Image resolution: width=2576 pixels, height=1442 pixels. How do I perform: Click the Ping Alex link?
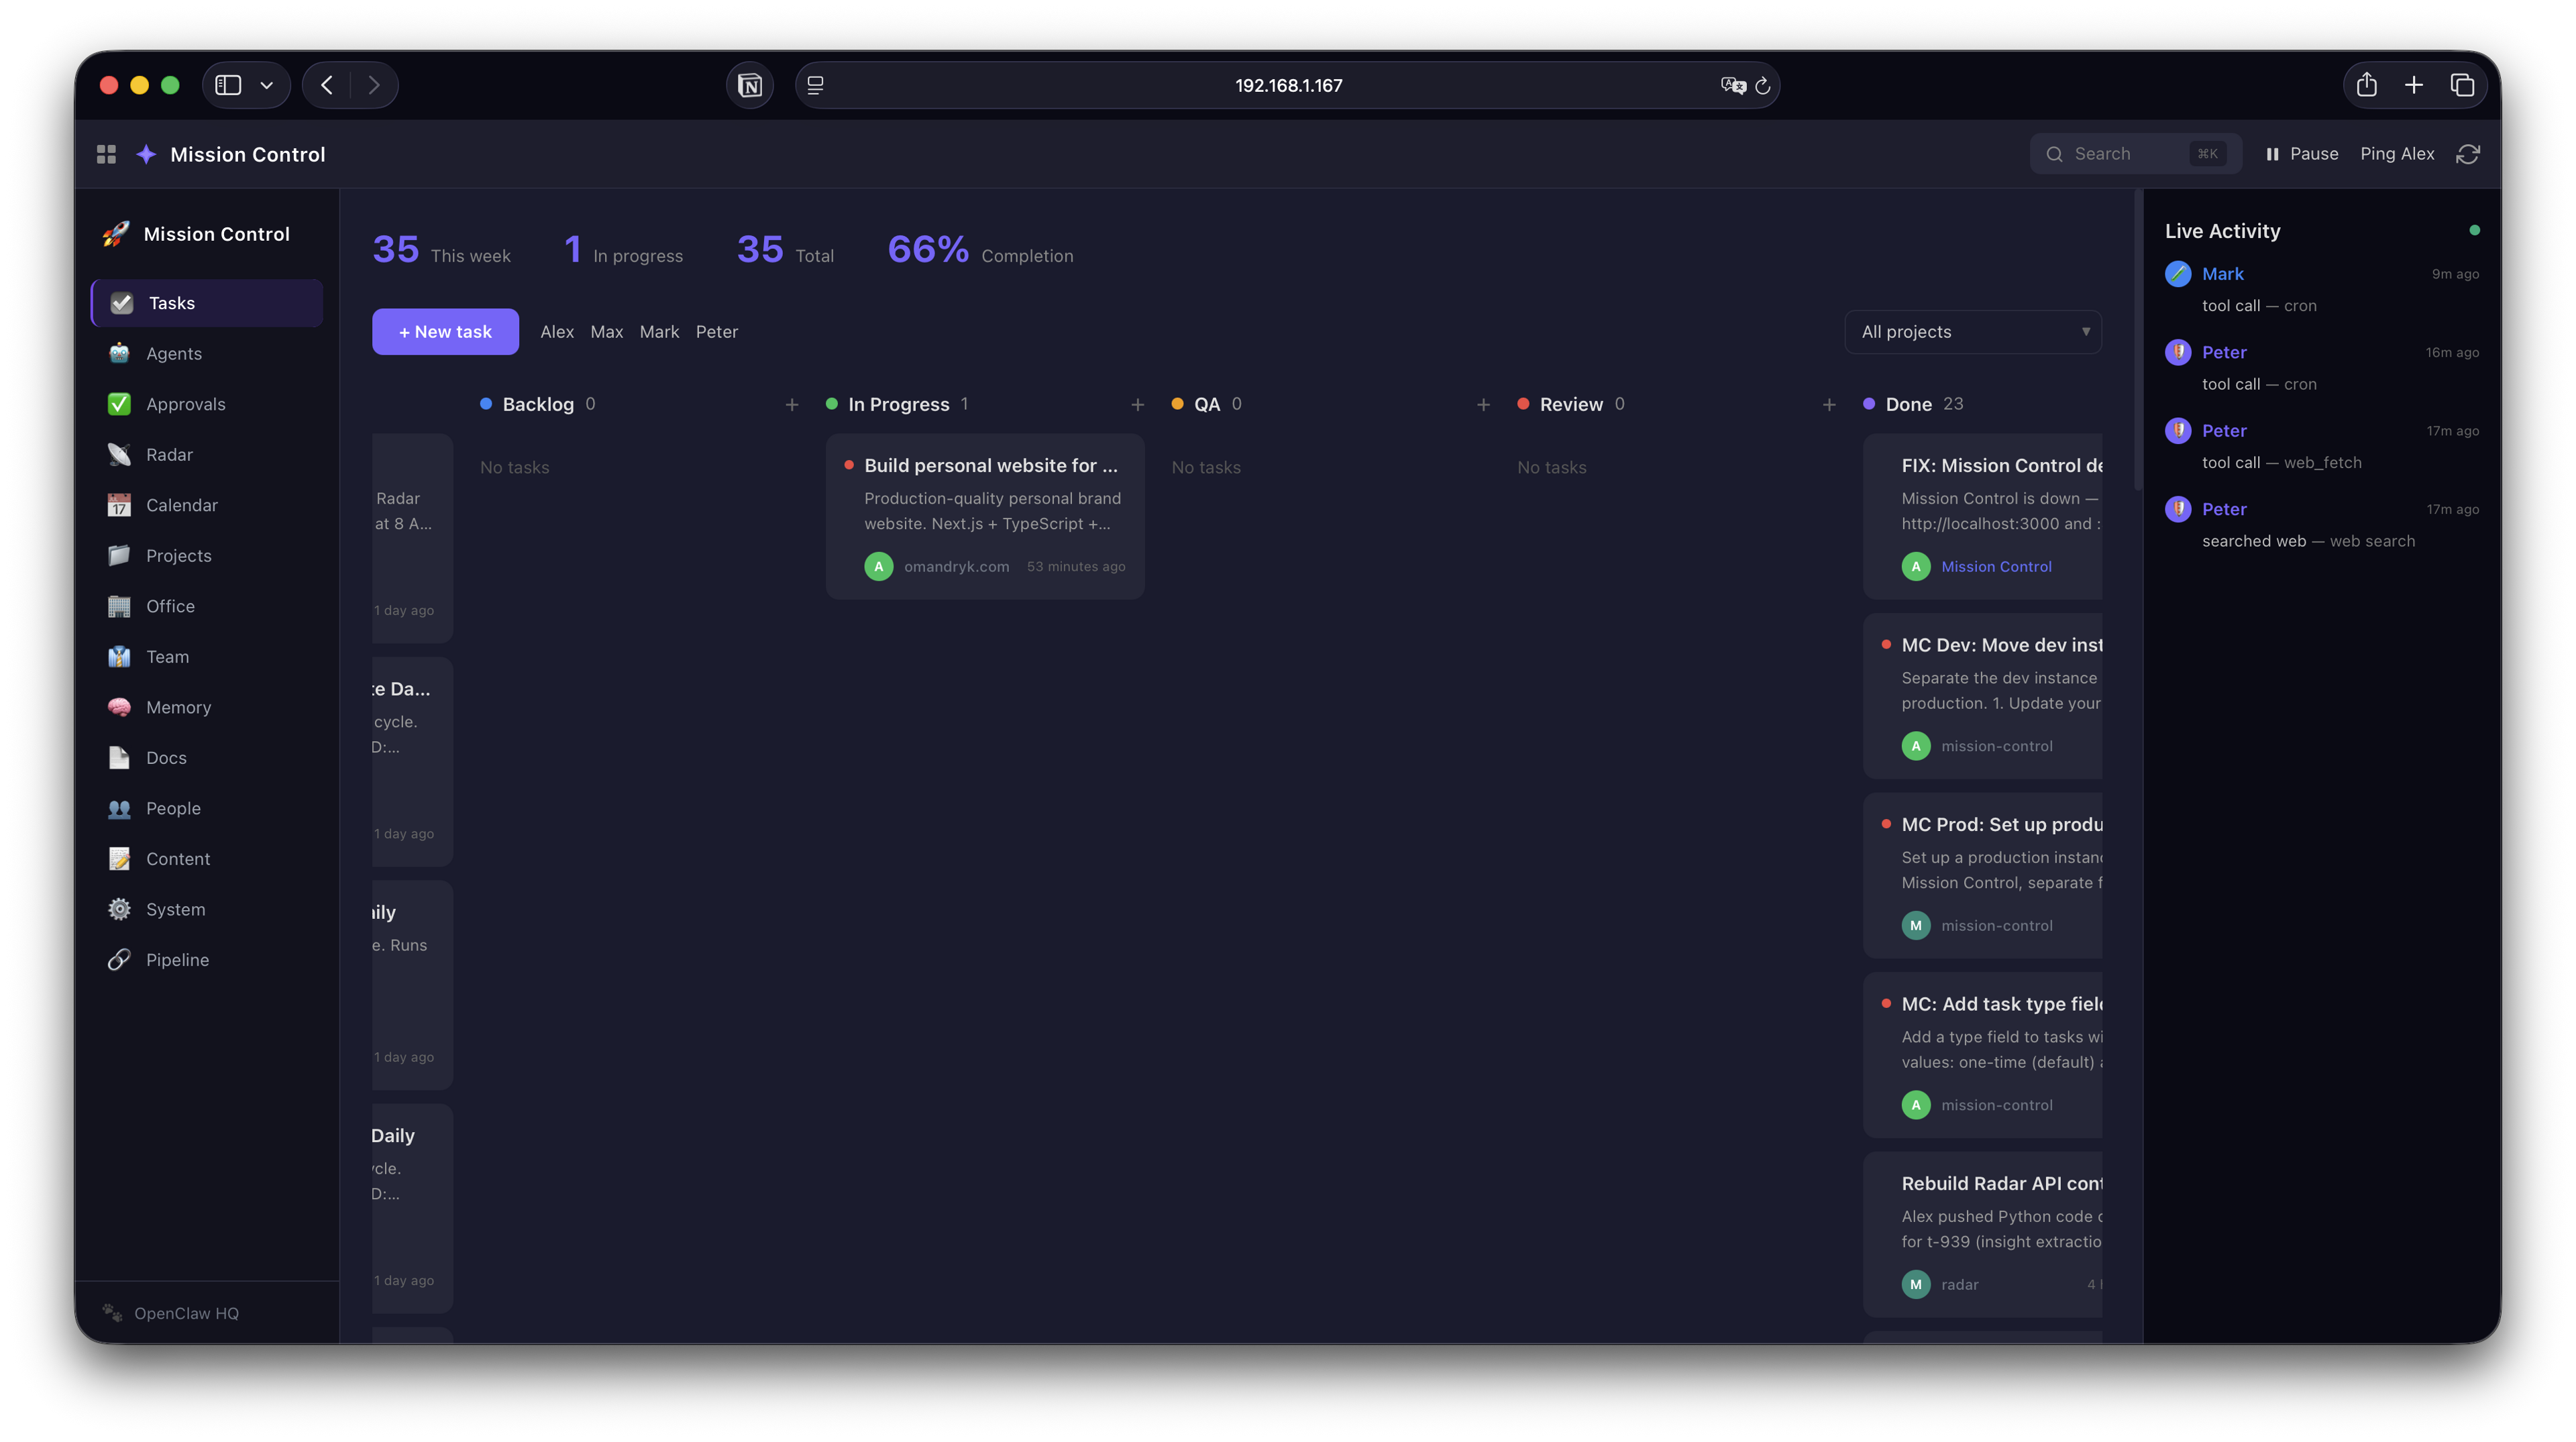(2397, 153)
